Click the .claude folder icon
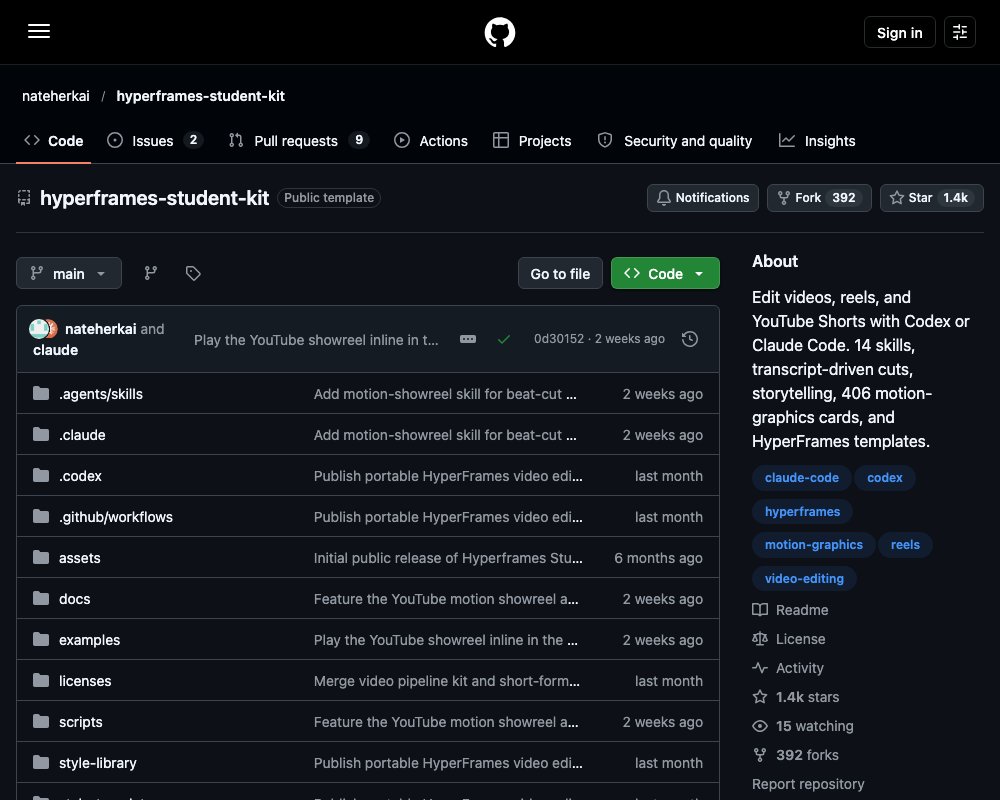Screen dimensions: 1000x800 41,434
